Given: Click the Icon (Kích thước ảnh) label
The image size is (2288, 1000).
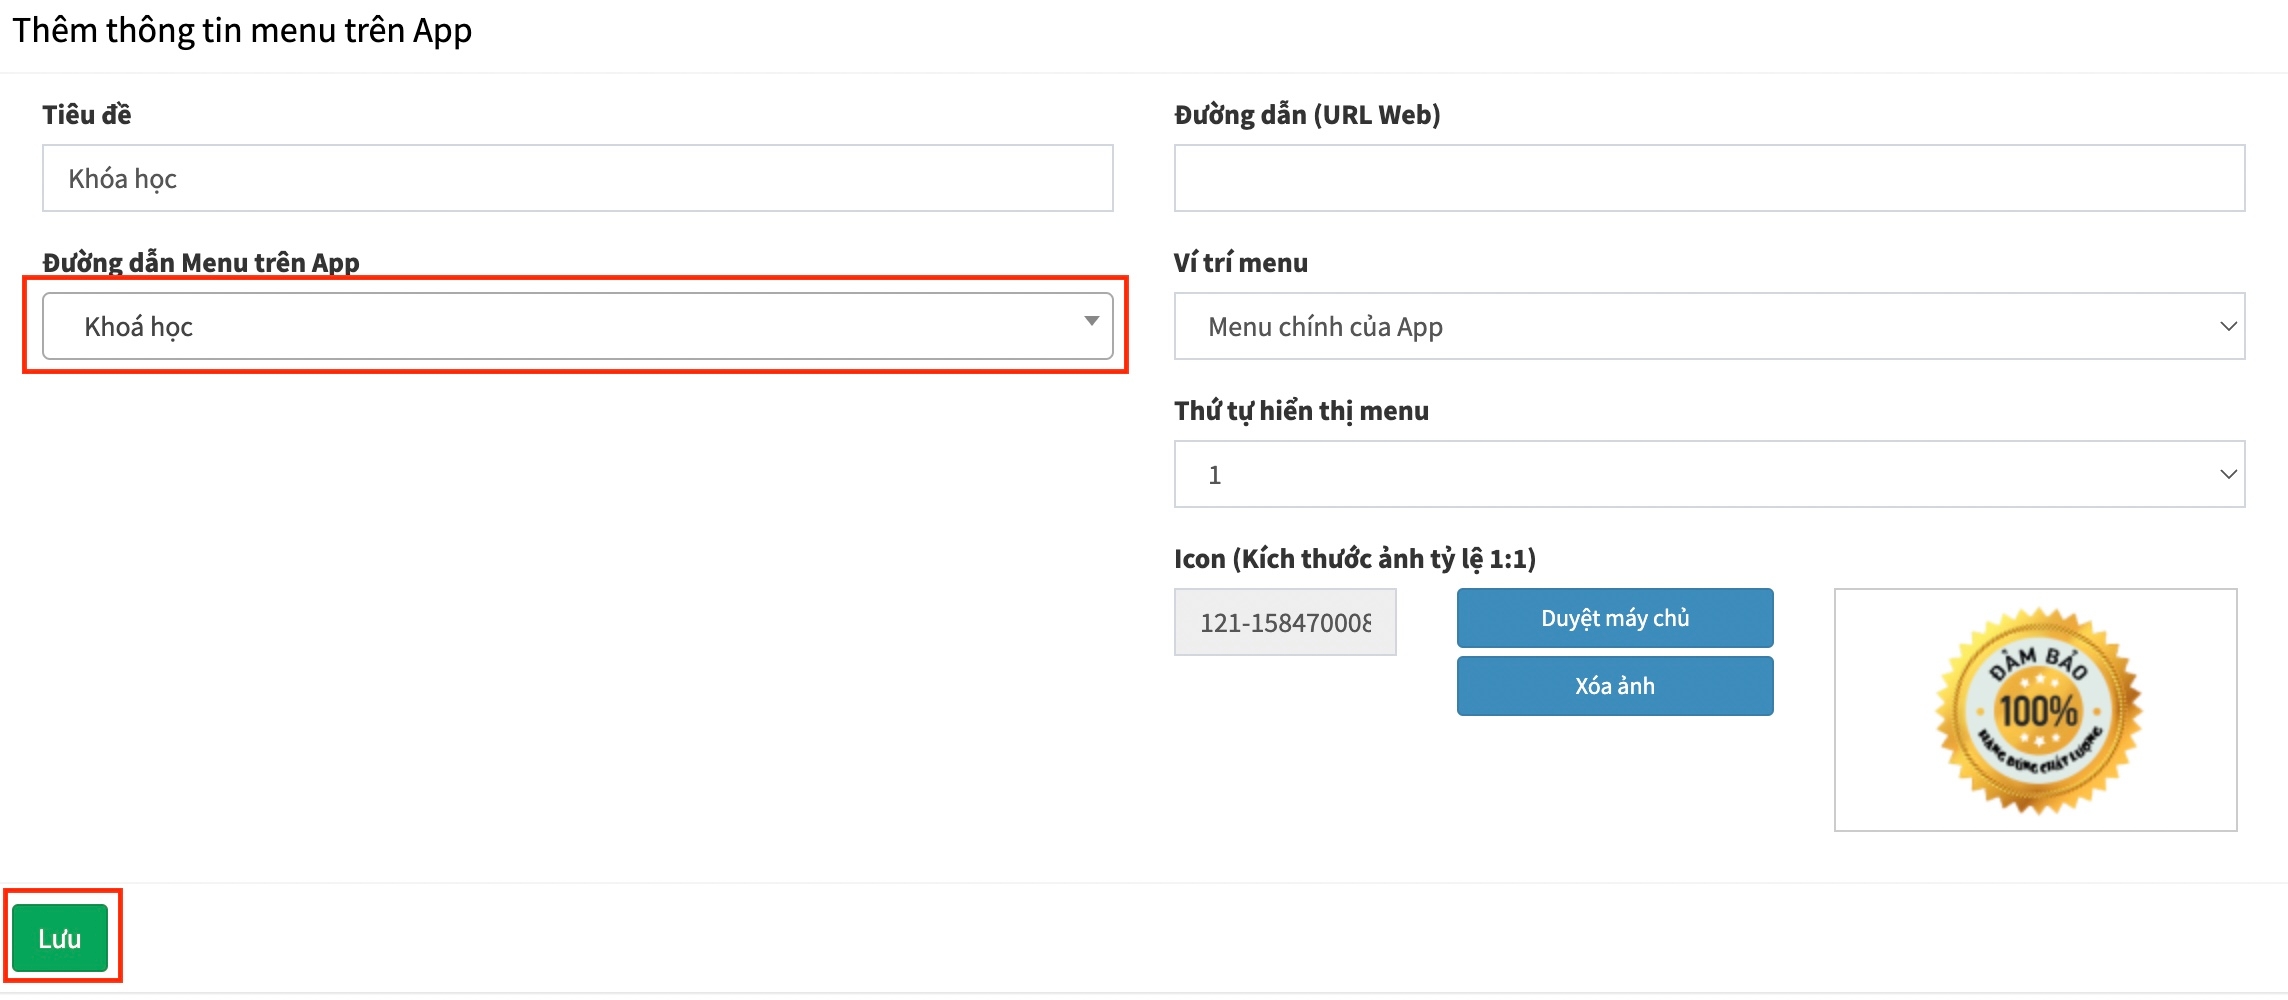Looking at the screenshot, I should [x=1354, y=559].
